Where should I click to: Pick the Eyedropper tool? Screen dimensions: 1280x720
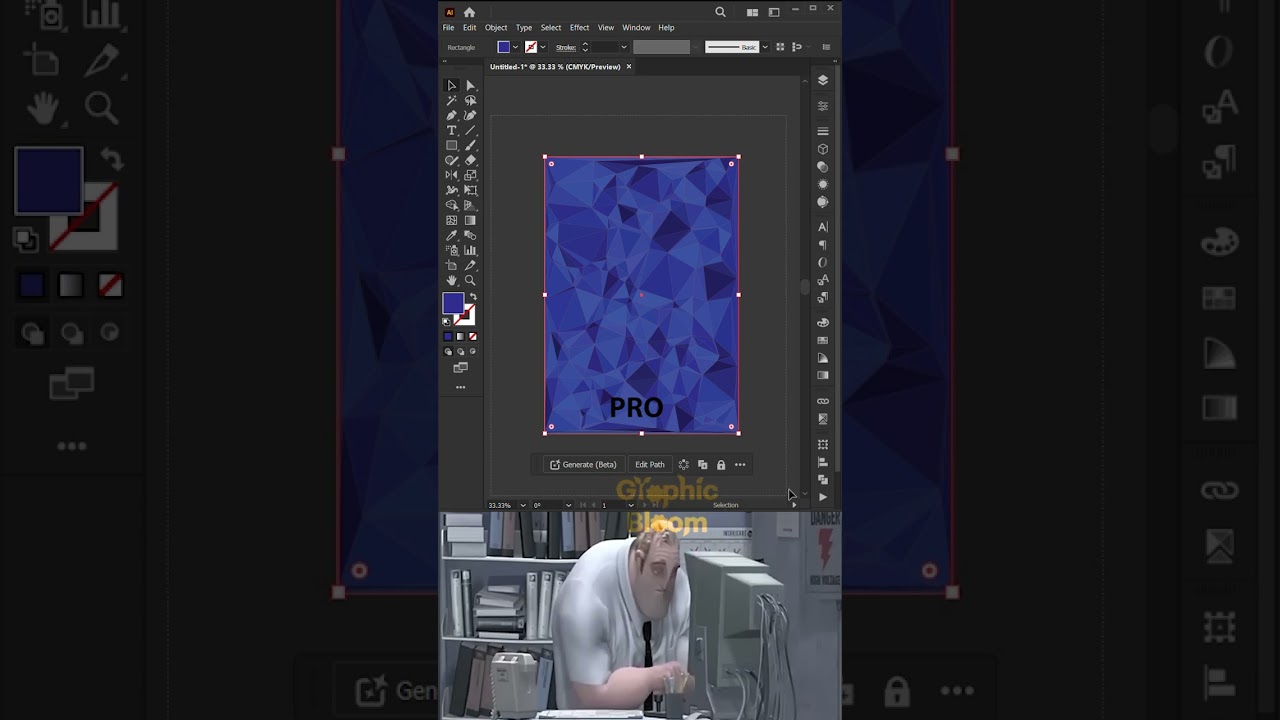point(451,235)
